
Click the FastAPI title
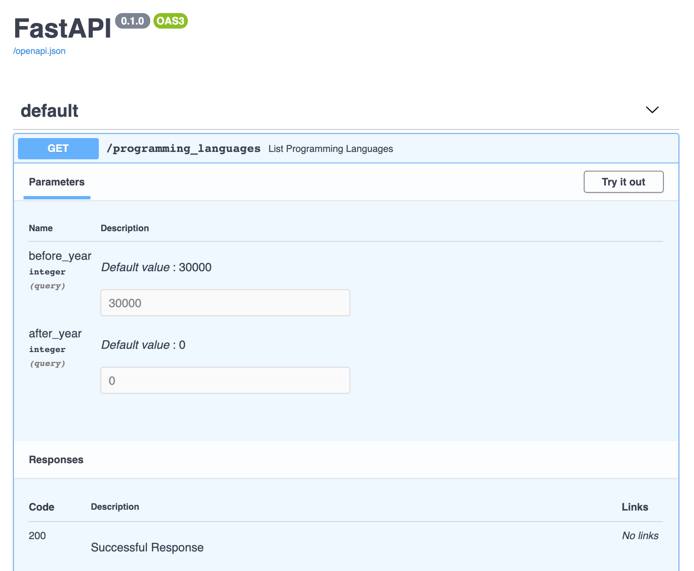62,29
